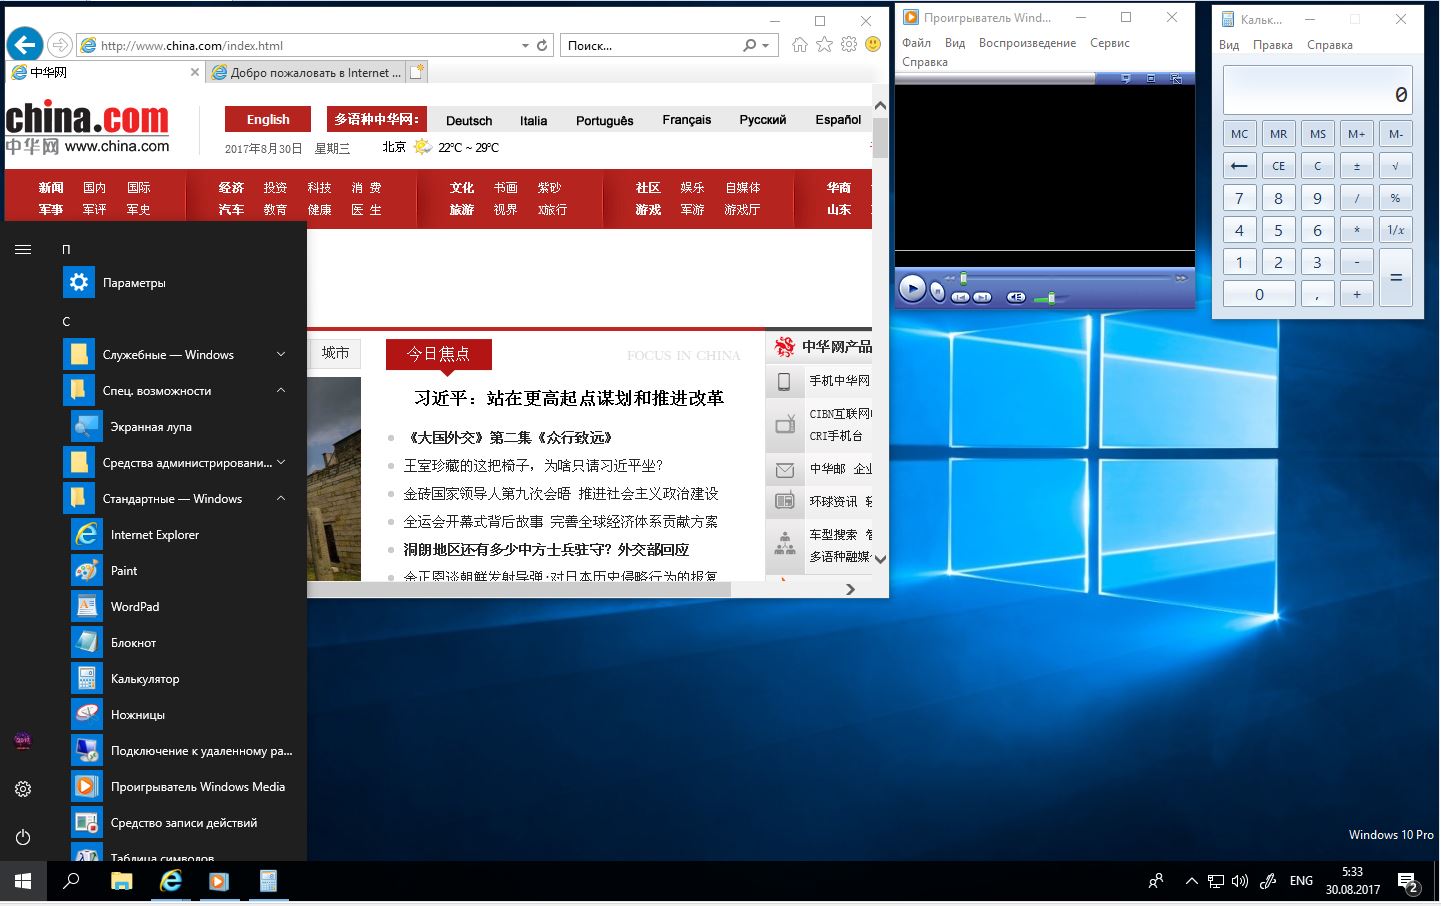Click the equals button in Calculator

click(x=1395, y=277)
